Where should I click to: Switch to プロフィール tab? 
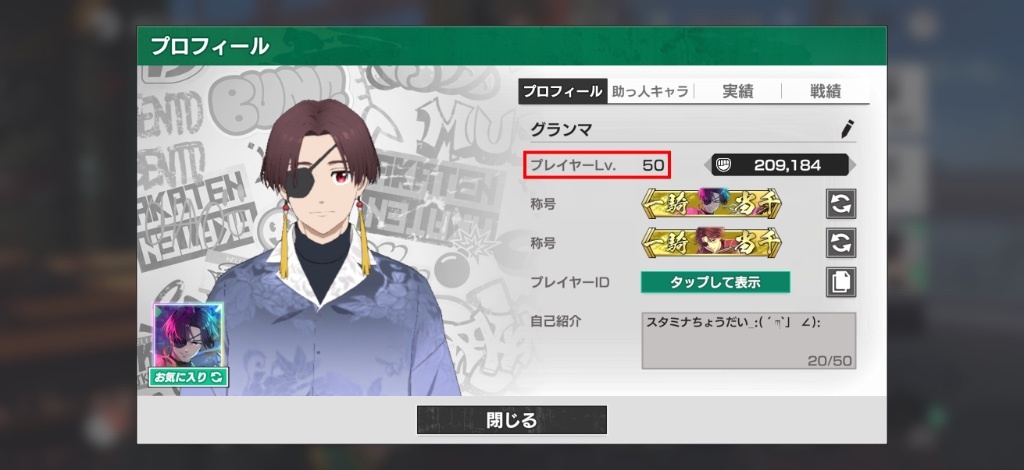[563, 91]
